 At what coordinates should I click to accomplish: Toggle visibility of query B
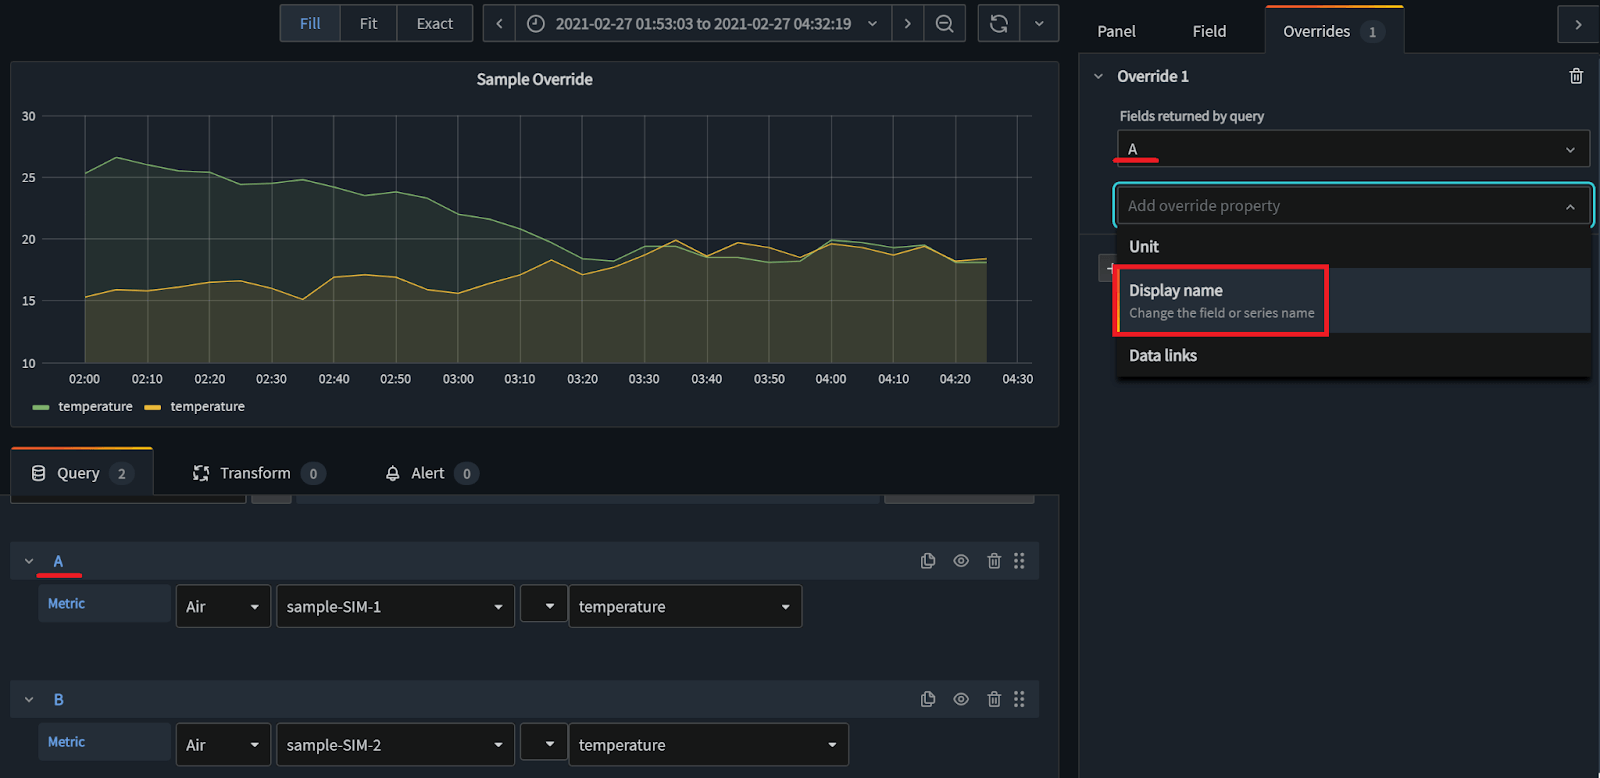pos(961,699)
